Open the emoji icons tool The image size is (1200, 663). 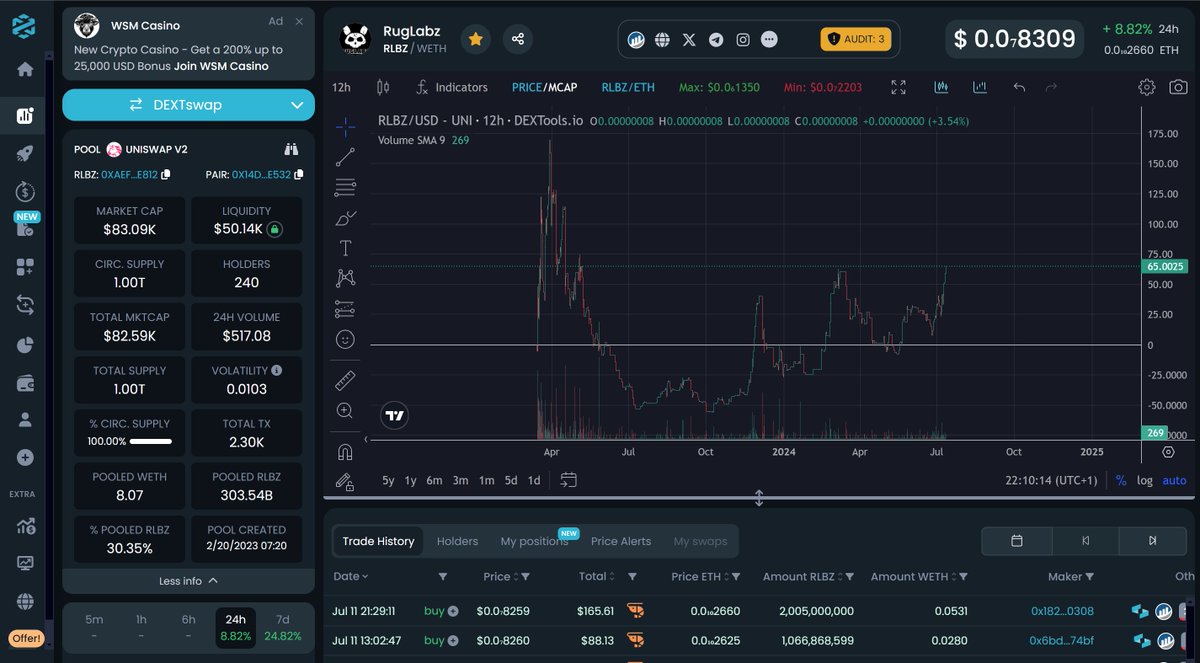345,340
